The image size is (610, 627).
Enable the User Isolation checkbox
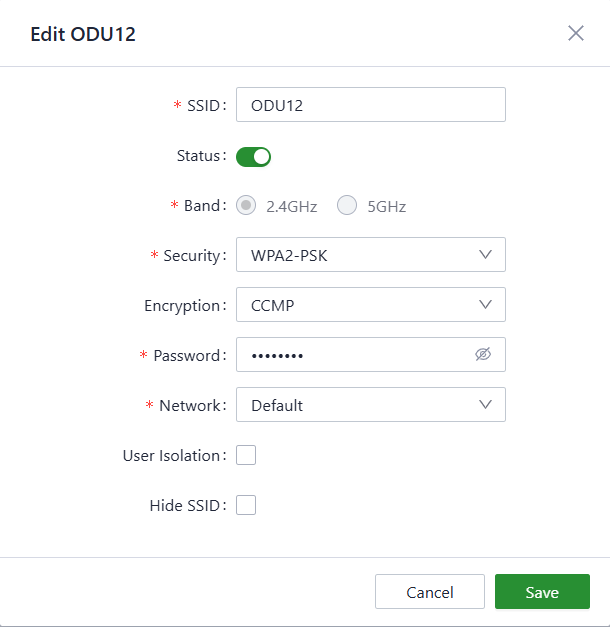click(246, 456)
